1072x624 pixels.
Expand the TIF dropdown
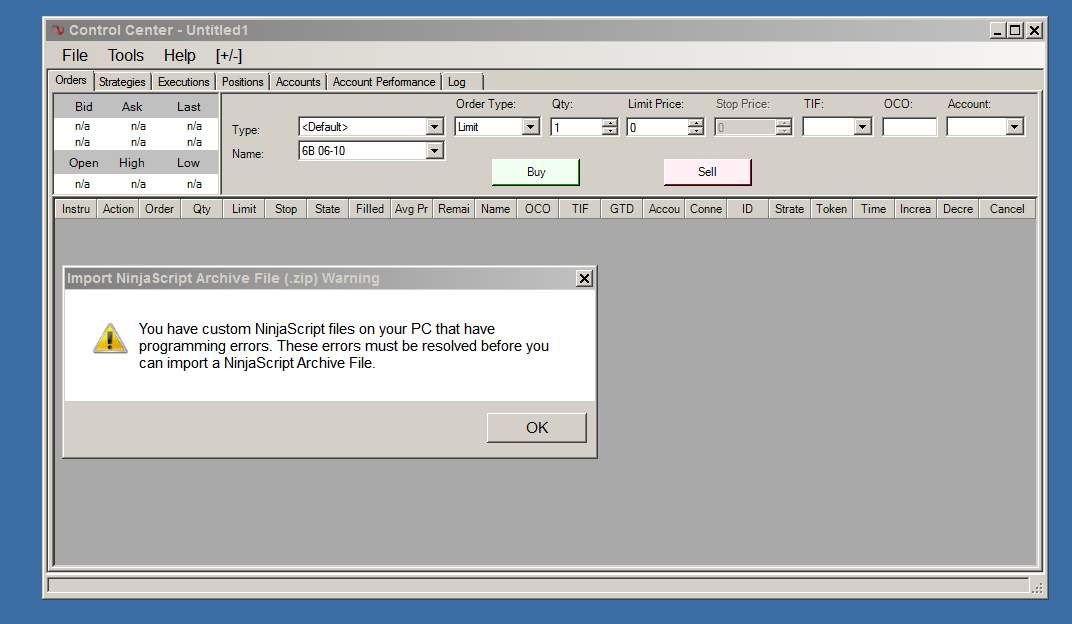click(x=862, y=126)
